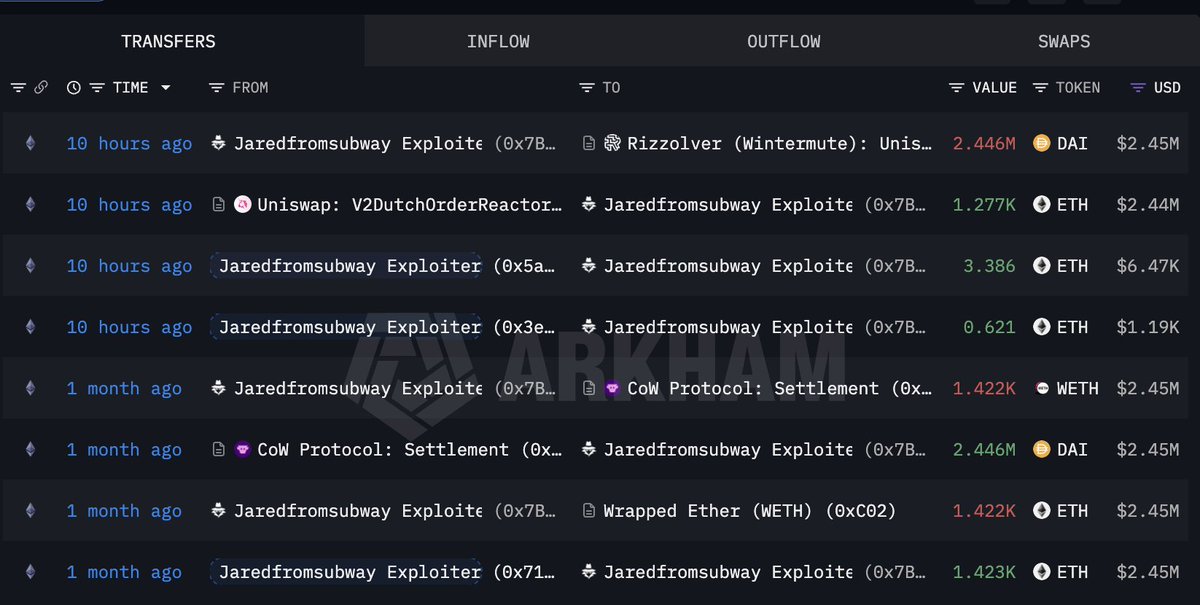Click the contract document icon before Wrapped Ether
The height and width of the screenshot is (605, 1200).
589,511
